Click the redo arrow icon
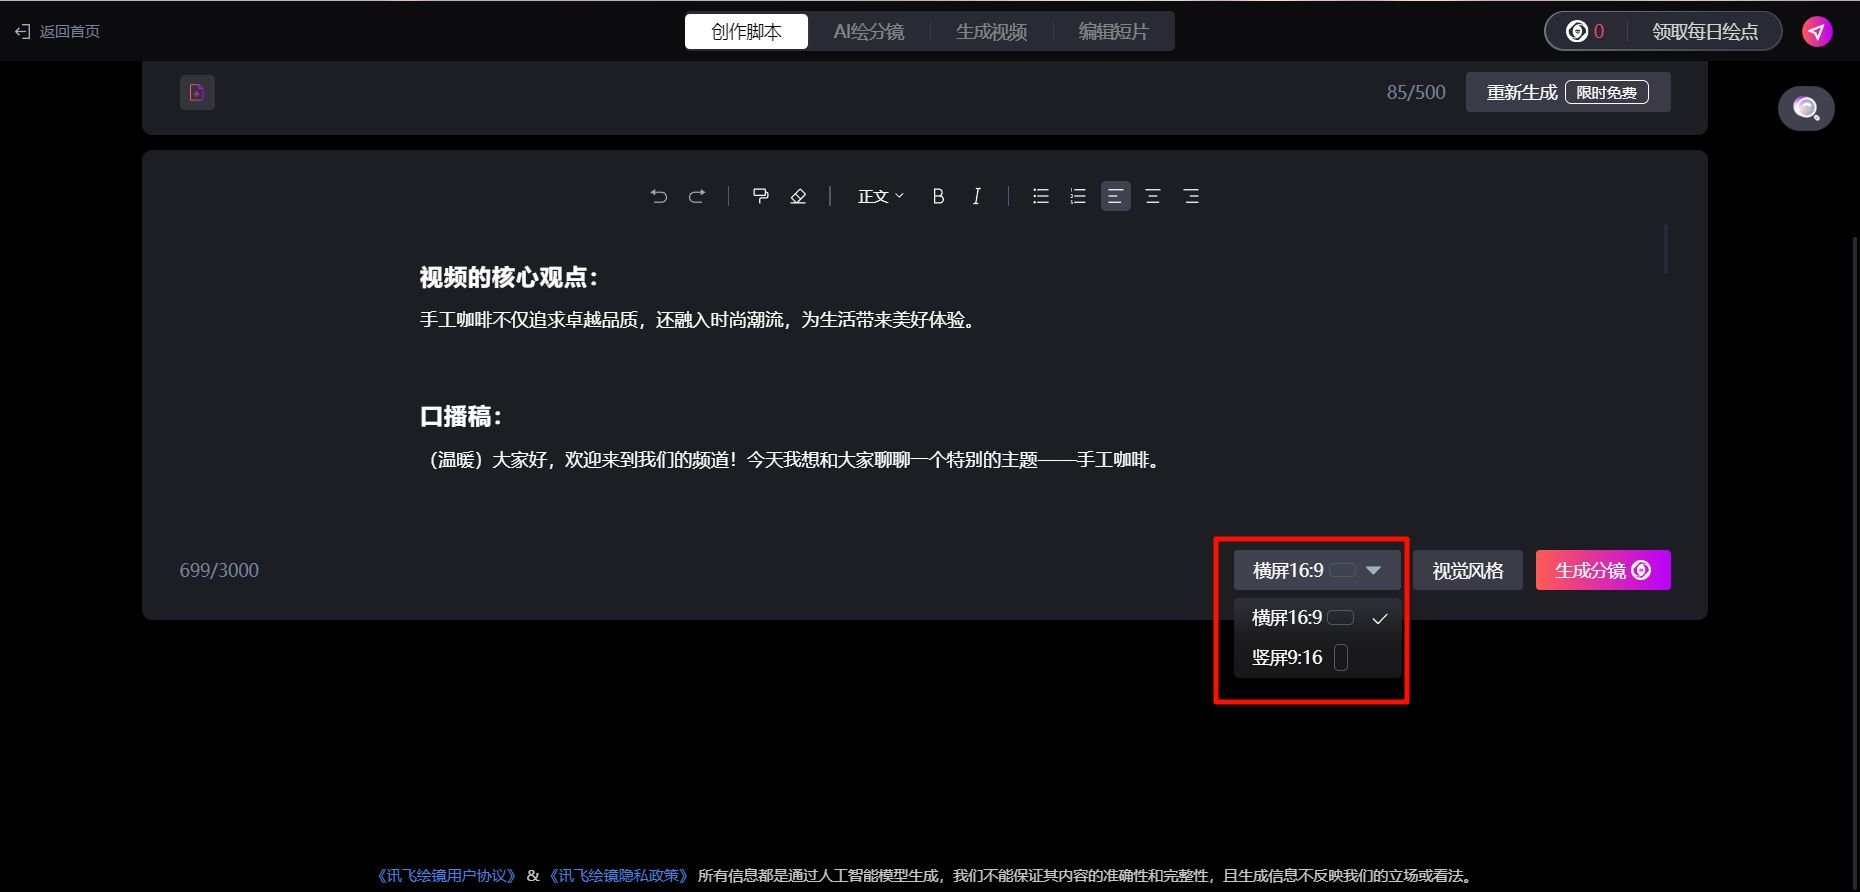The width and height of the screenshot is (1860, 892). click(697, 196)
